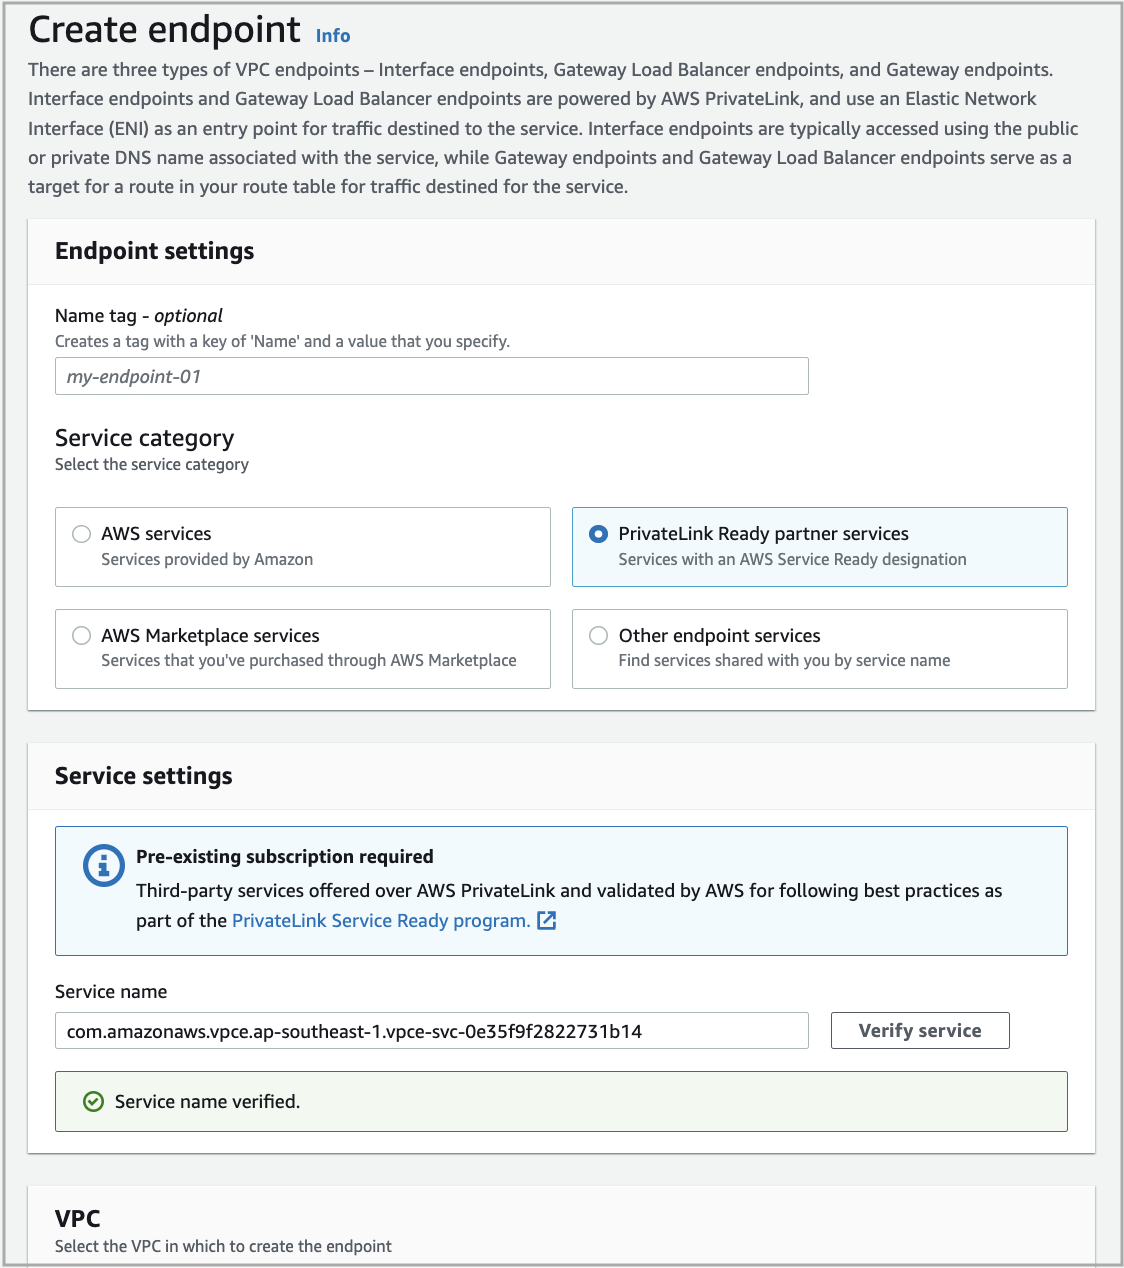The image size is (1124, 1268).
Task: Open the Info help link beside Create endpoint
Action: [x=332, y=35]
